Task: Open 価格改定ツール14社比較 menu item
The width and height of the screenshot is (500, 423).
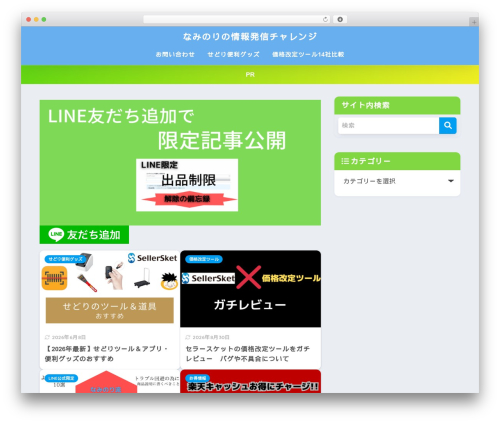Action: pyautogui.click(x=308, y=54)
